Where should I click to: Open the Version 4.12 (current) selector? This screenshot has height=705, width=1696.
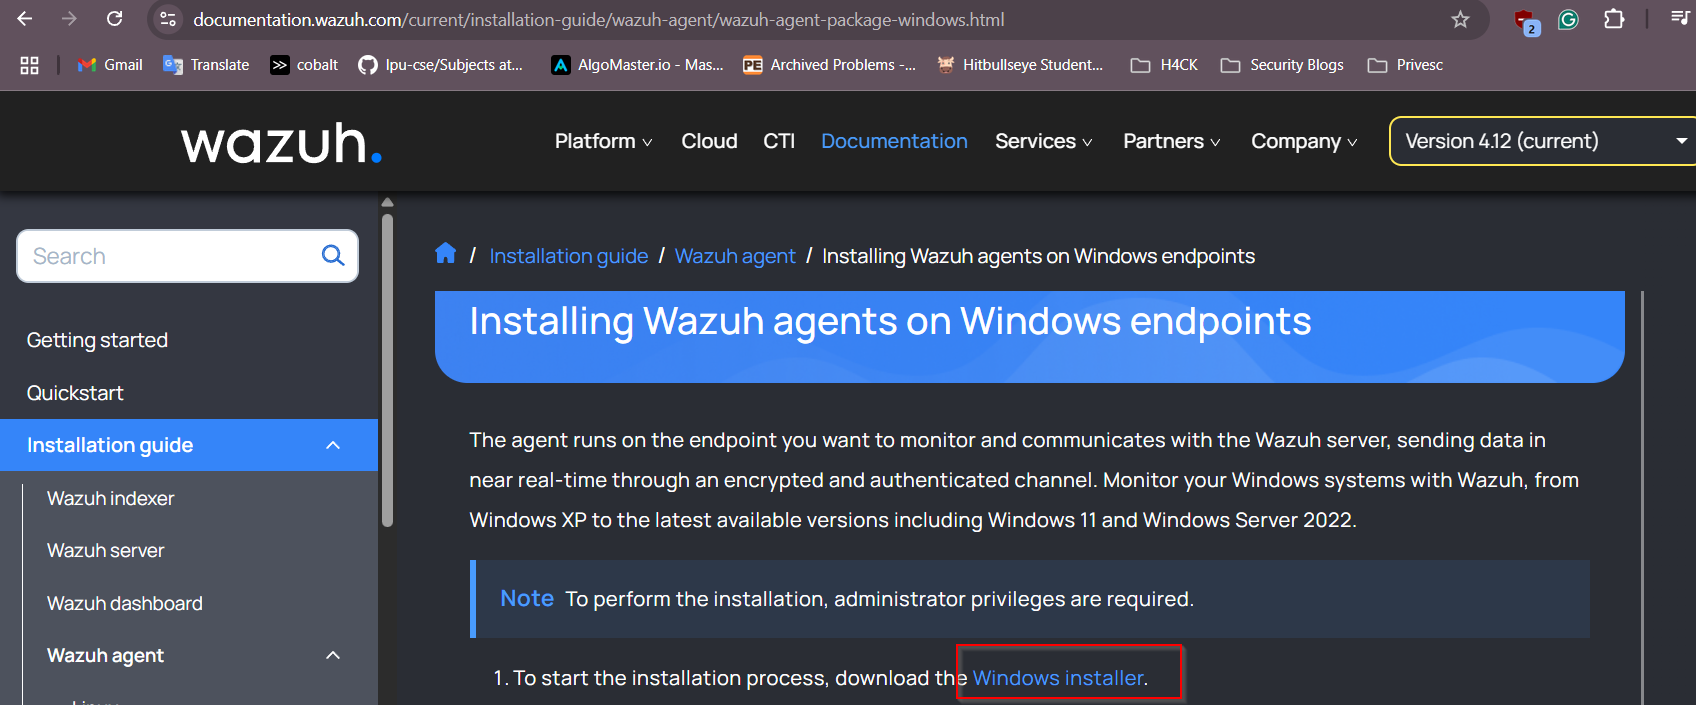click(x=1542, y=141)
